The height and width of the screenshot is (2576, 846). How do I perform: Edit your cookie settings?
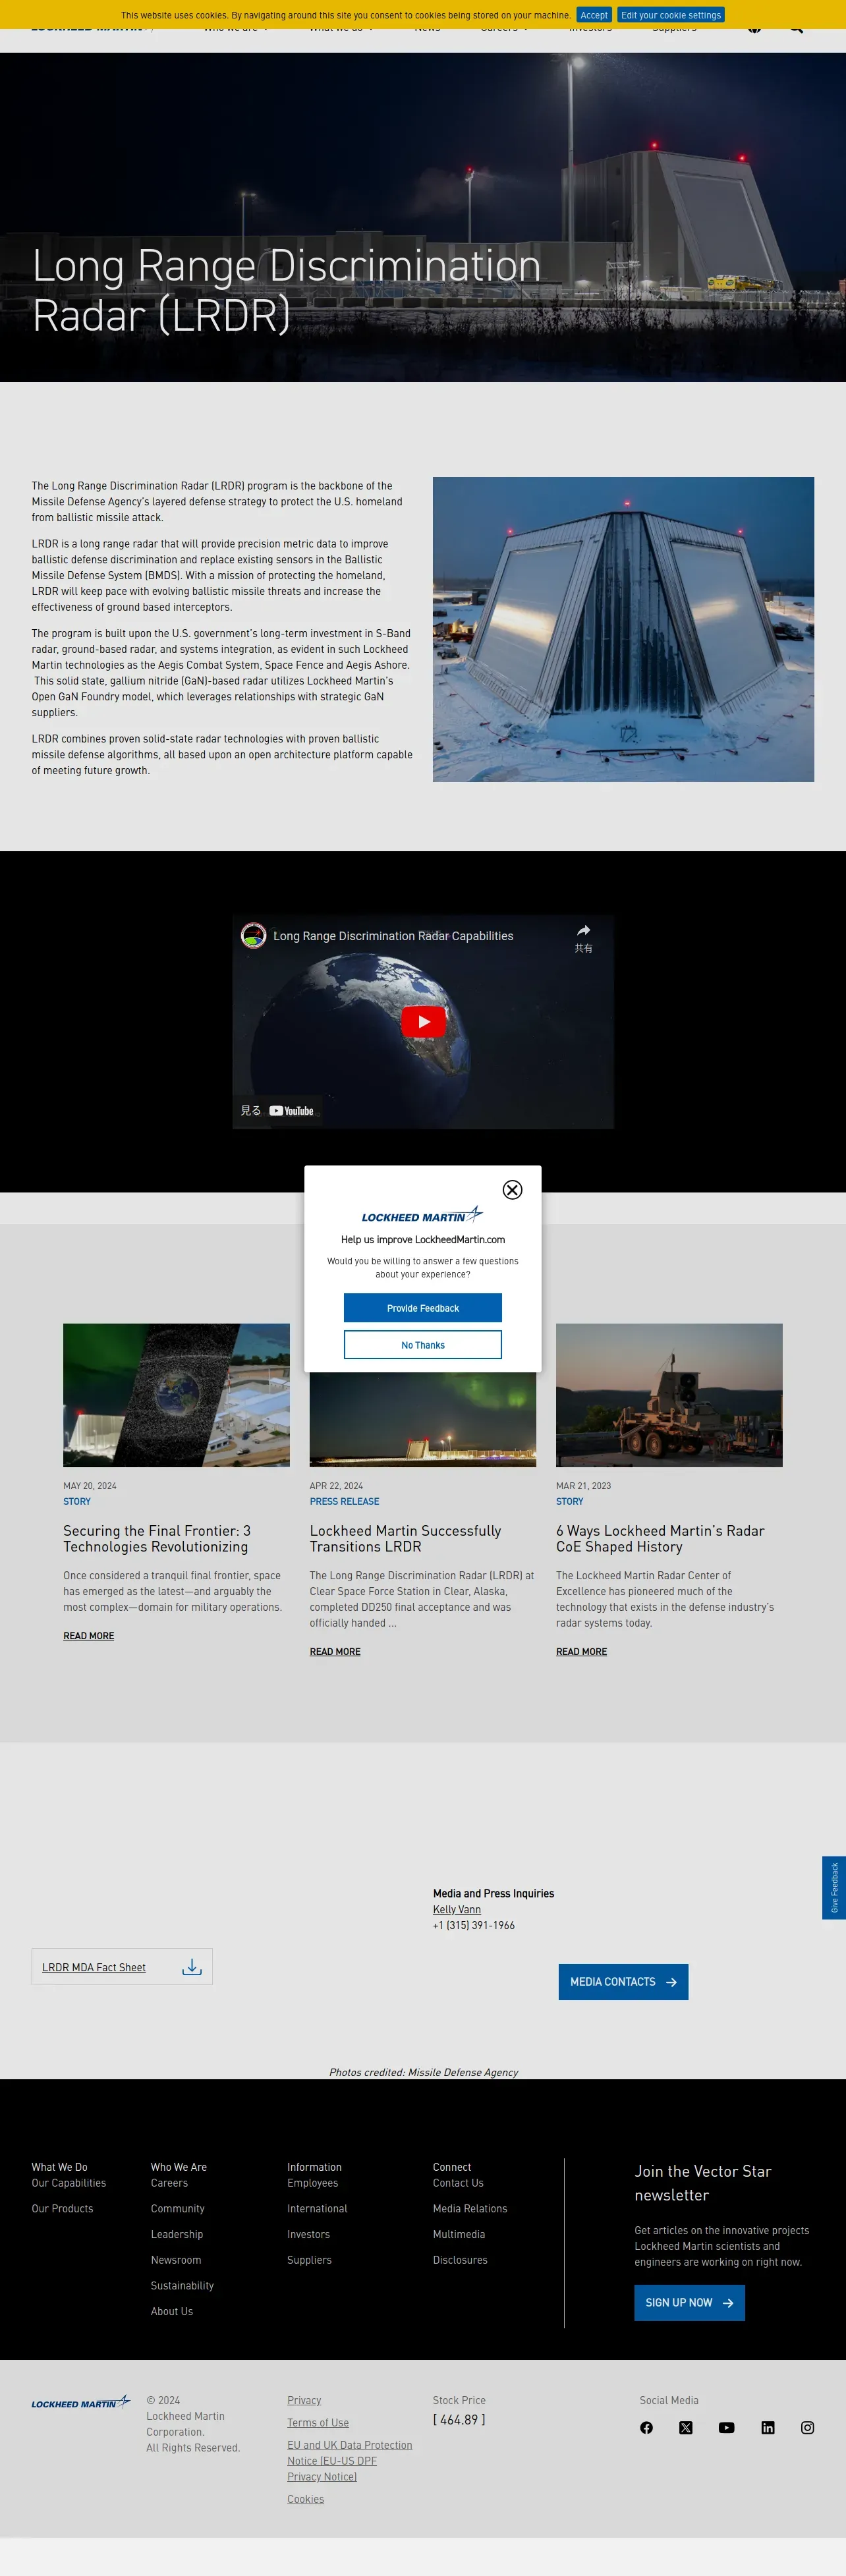[671, 15]
